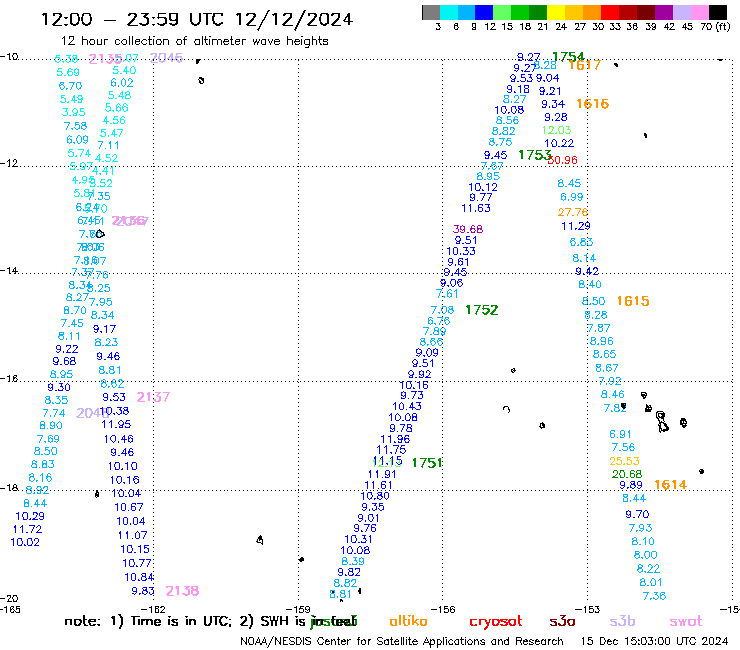740x650 pixels.
Task: Click the green time label 1752
Action: tap(481, 310)
